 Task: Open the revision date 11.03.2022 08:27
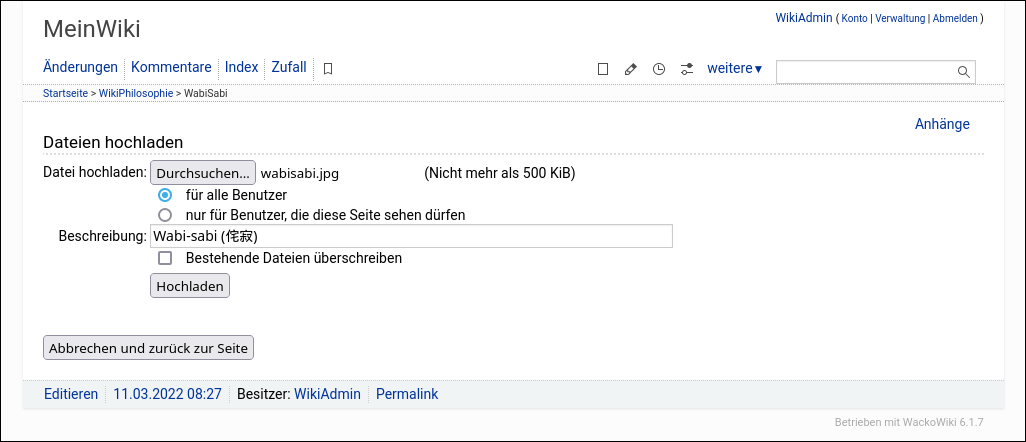(168, 394)
